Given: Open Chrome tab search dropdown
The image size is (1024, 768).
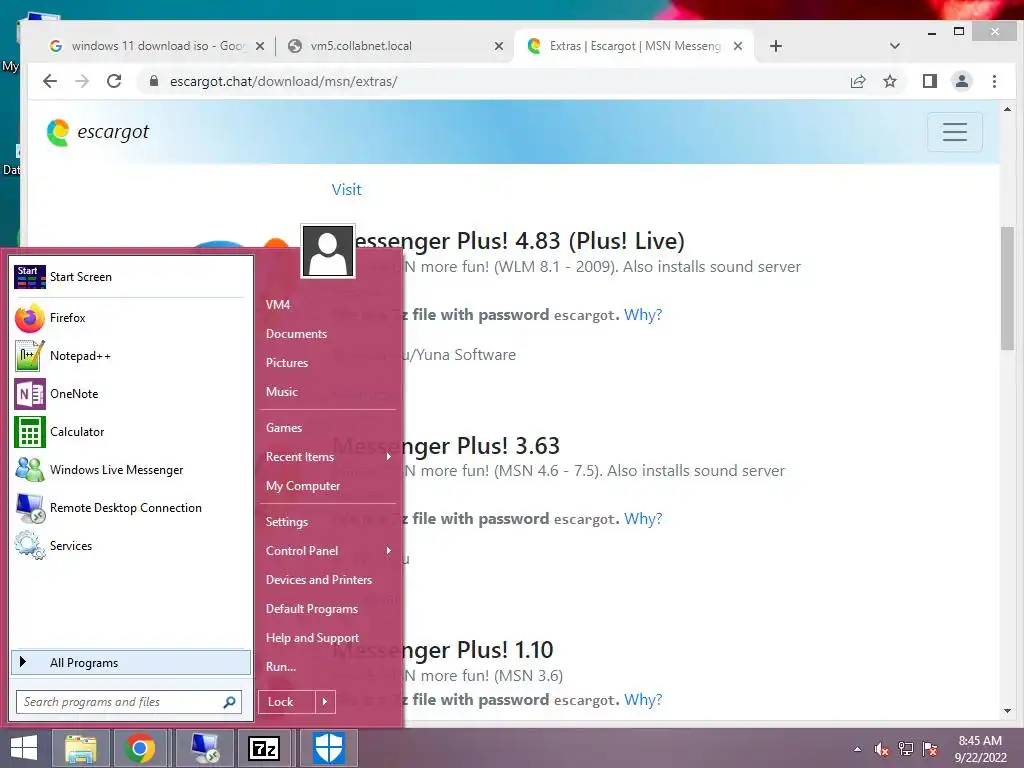Looking at the screenshot, I should (x=895, y=46).
